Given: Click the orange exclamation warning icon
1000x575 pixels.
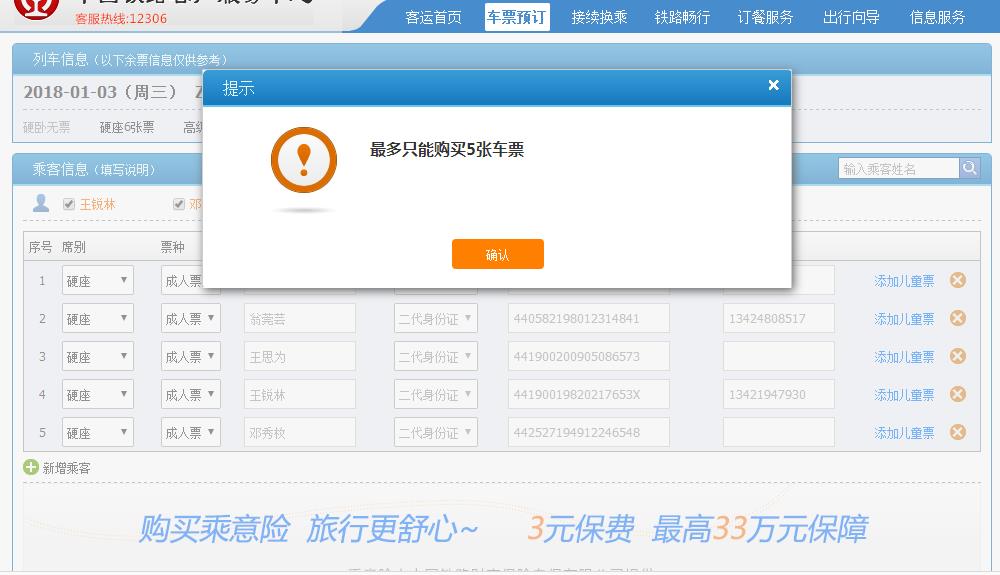Looking at the screenshot, I should [304, 160].
